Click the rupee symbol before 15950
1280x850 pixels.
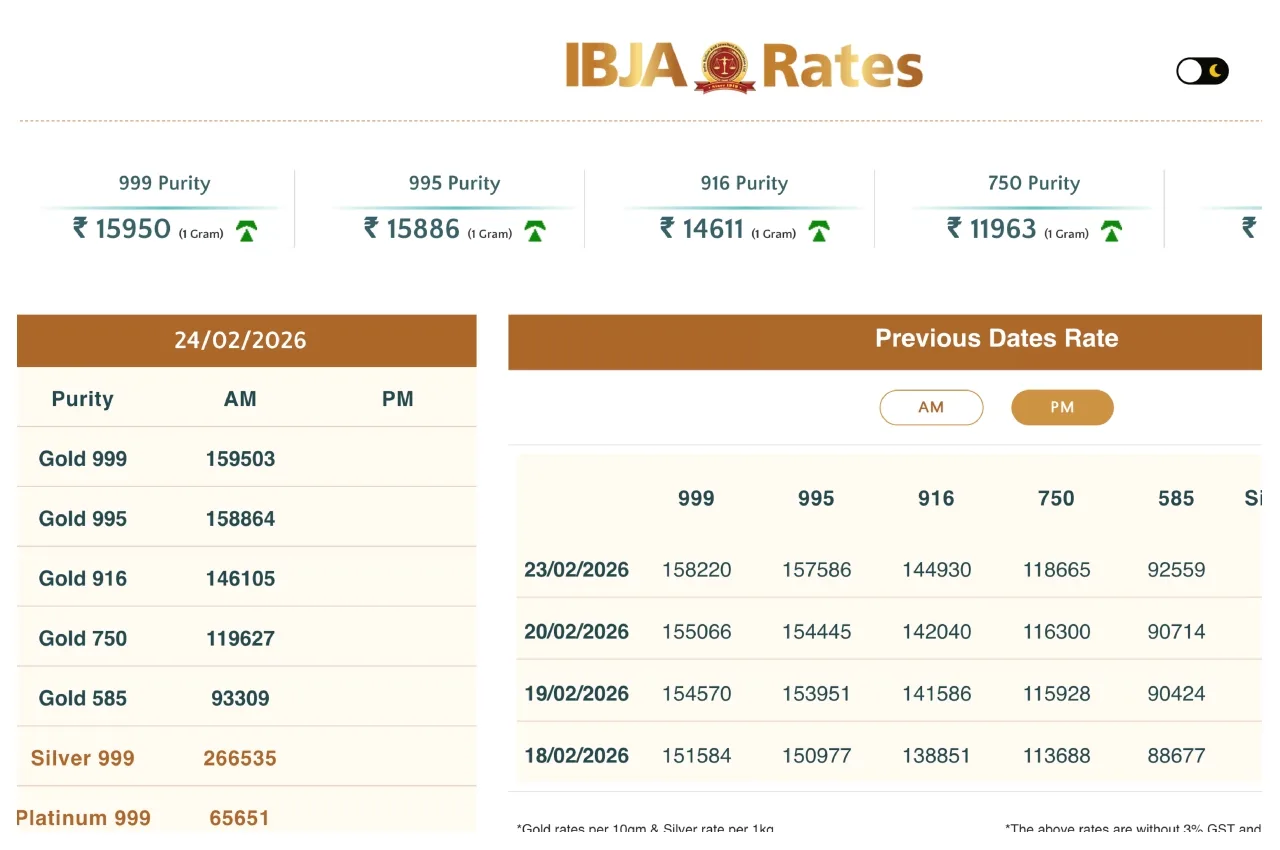point(80,228)
